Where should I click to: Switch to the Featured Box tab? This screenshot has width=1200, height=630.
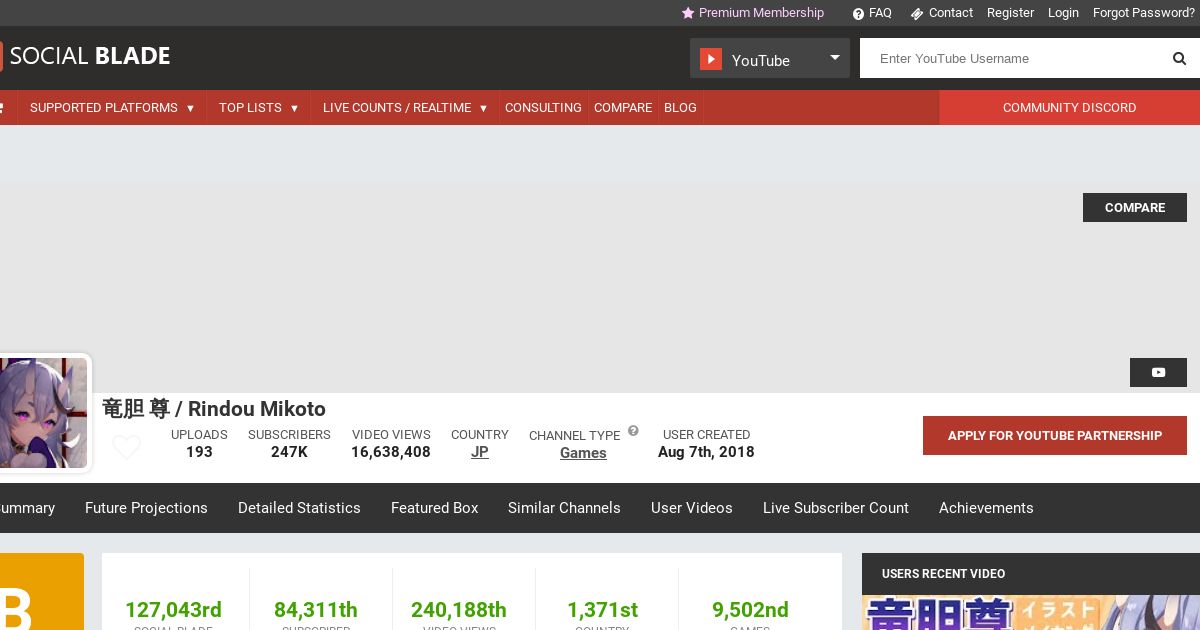pyautogui.click(x=435, y=508)
